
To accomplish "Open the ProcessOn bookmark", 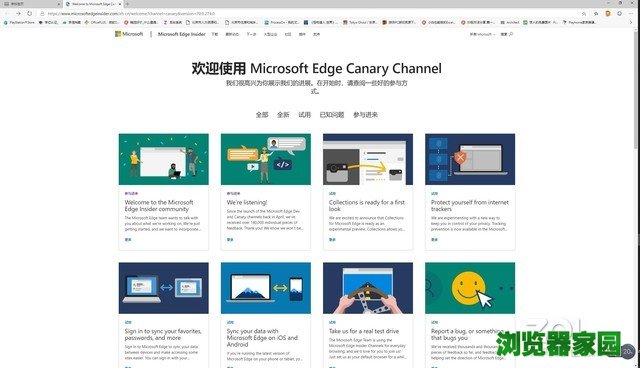I will pos(281,22).
